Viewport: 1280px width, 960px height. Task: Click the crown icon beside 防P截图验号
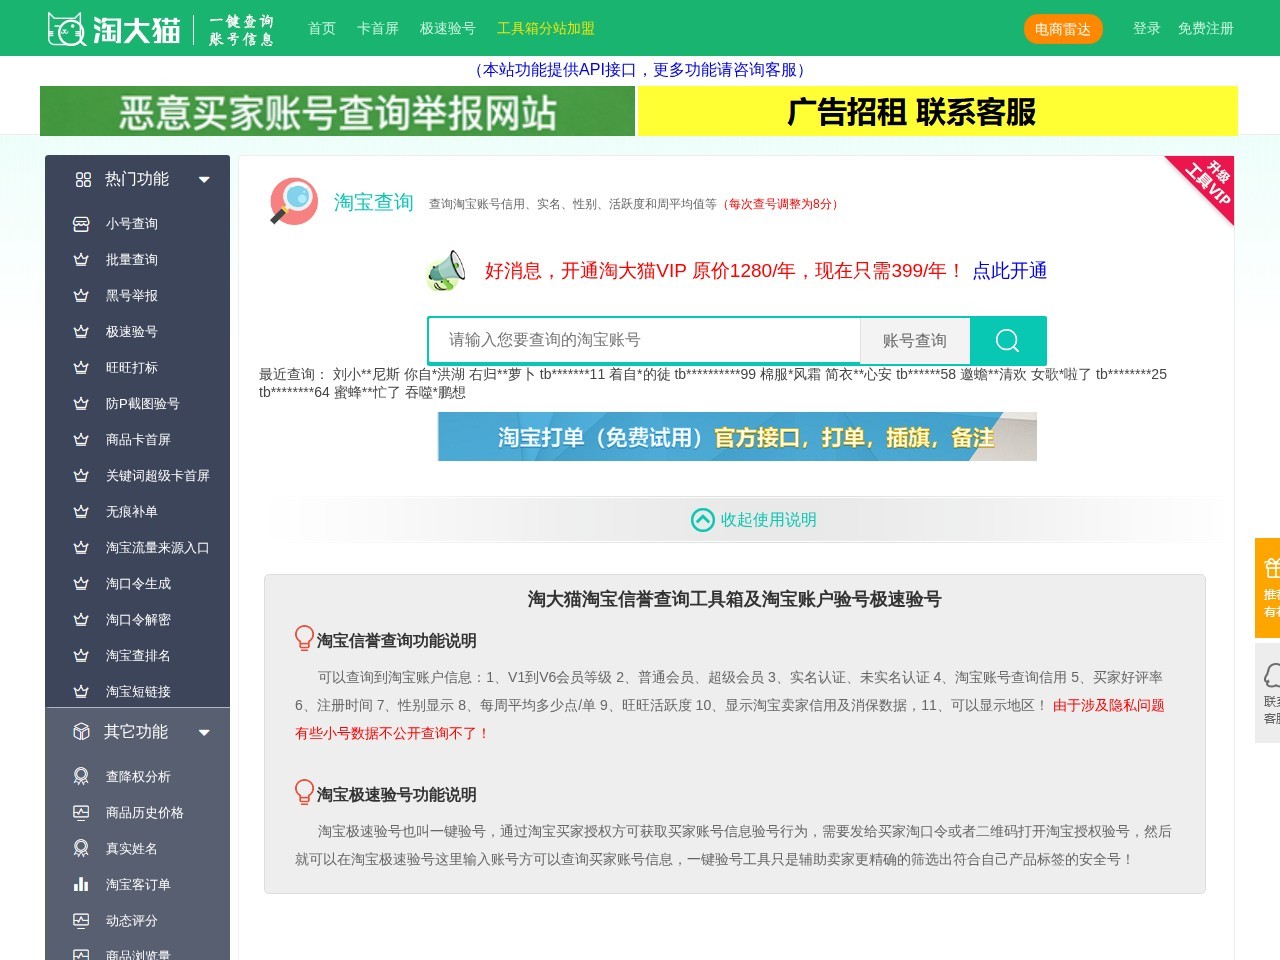82,404
